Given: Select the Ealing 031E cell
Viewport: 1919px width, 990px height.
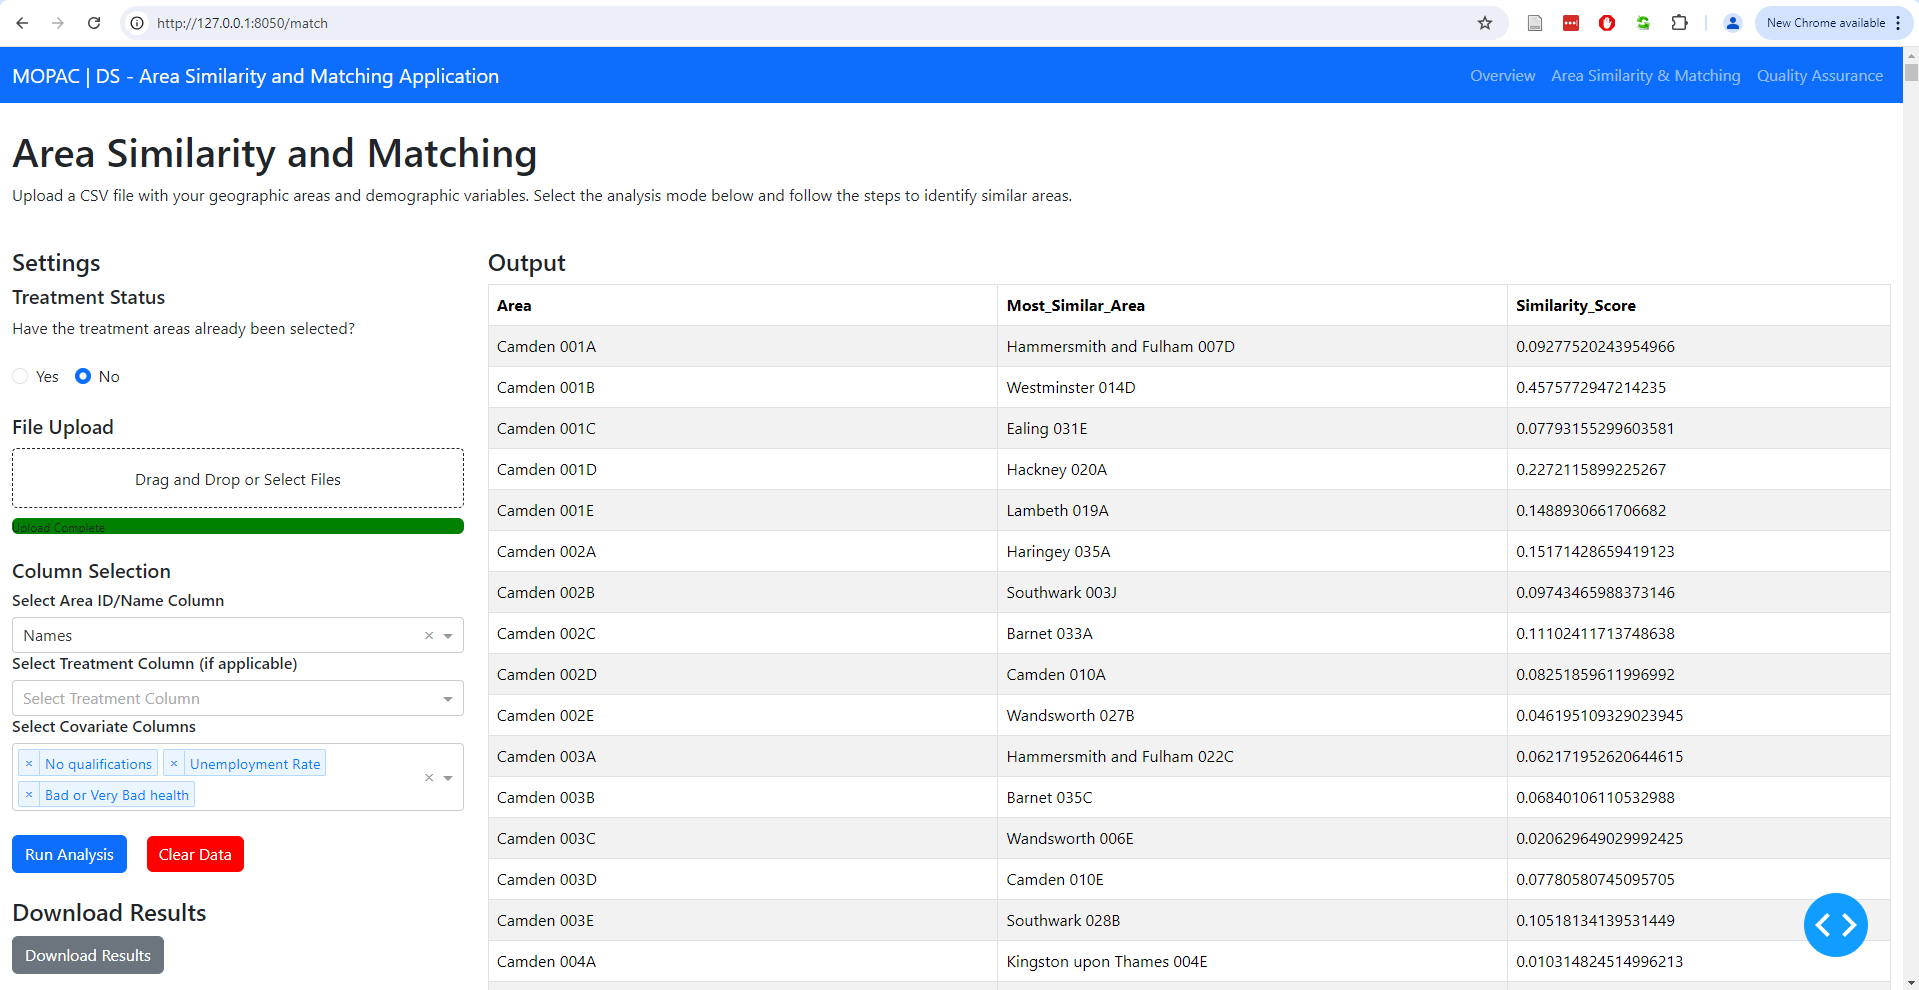Looking at the screenshot, I should 1252,429.
